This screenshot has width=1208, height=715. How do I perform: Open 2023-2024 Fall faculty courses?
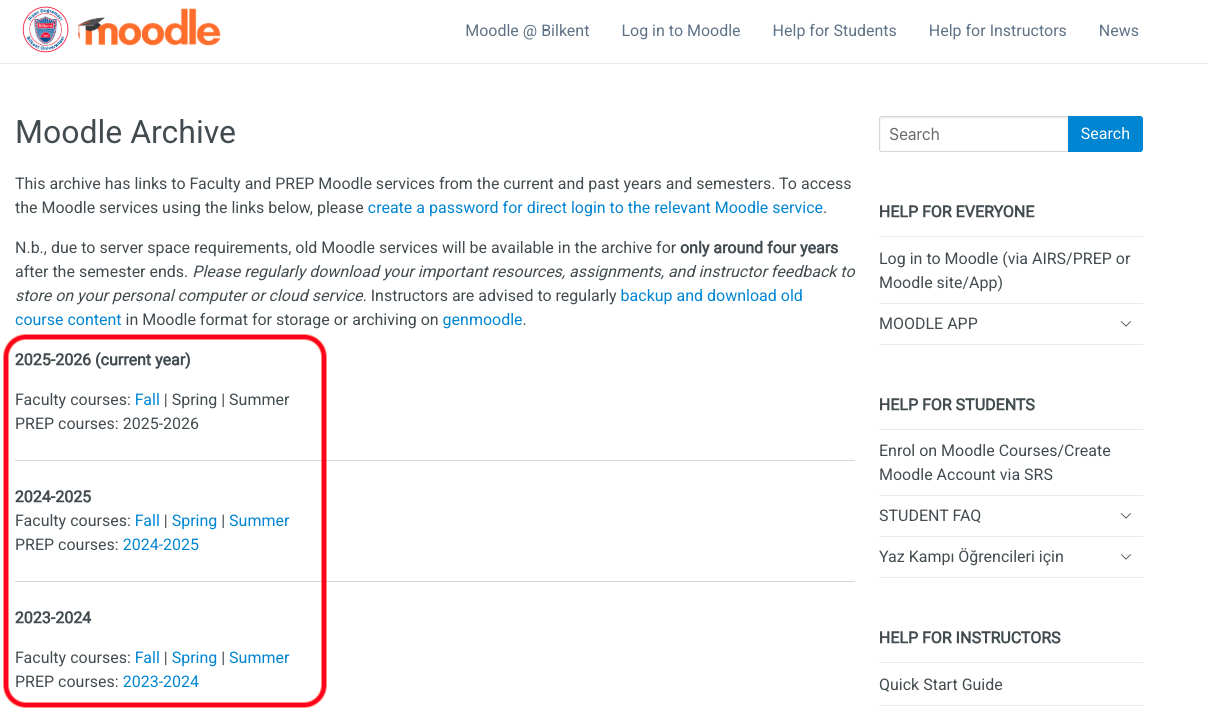[147, 658]
